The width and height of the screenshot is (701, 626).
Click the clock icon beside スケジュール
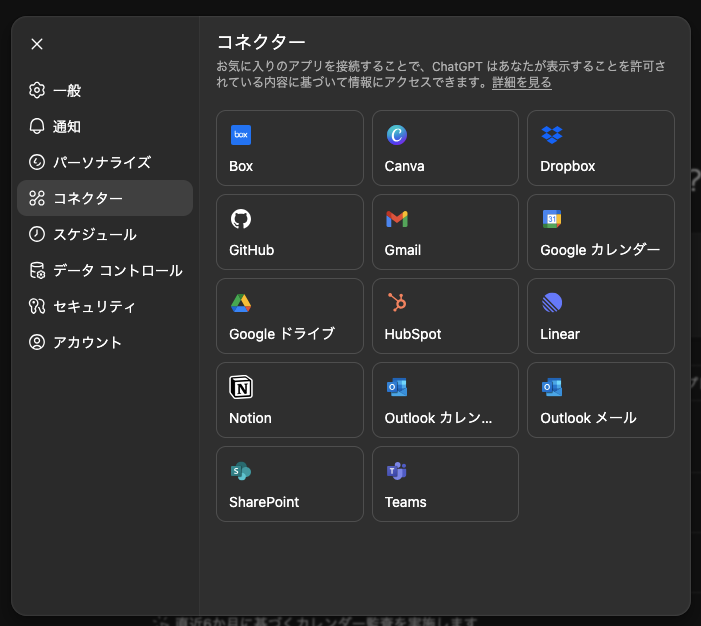pyautogui.click(x=37, y=234)
